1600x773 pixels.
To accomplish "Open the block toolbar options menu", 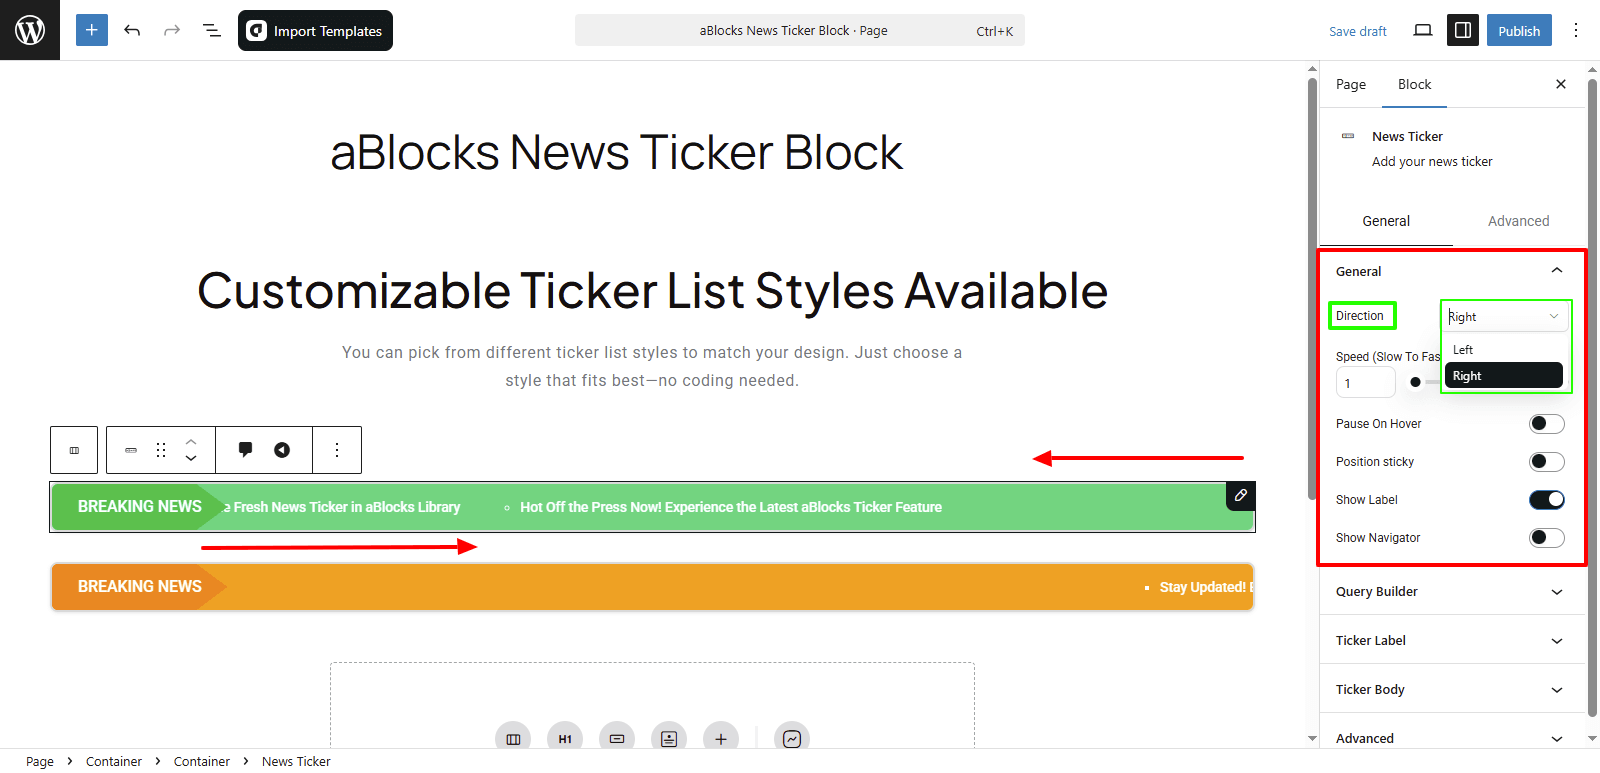I will (337, 450).
